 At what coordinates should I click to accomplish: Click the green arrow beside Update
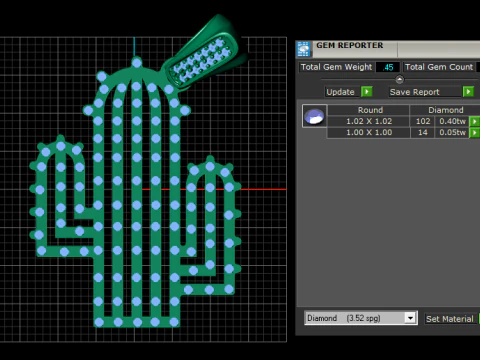pyautogui.click(x=367, y=92)
